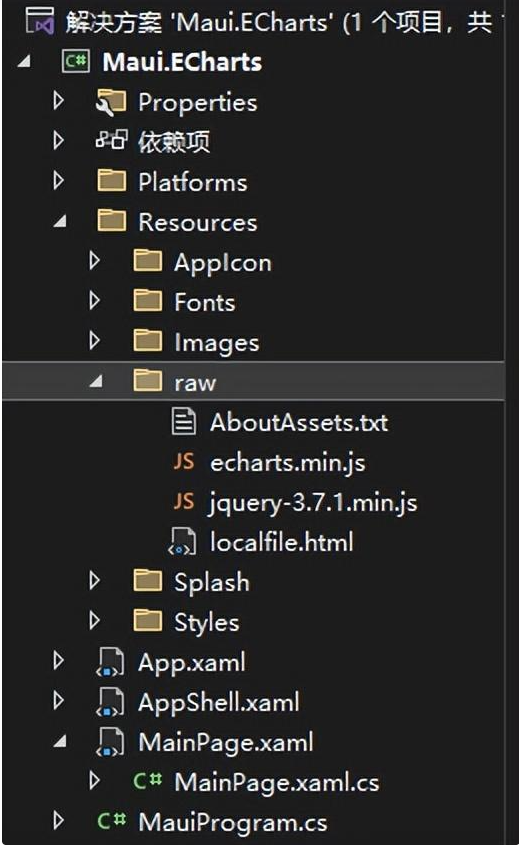Click the C# project icon for Maui.ECharts

pos(76,62)
